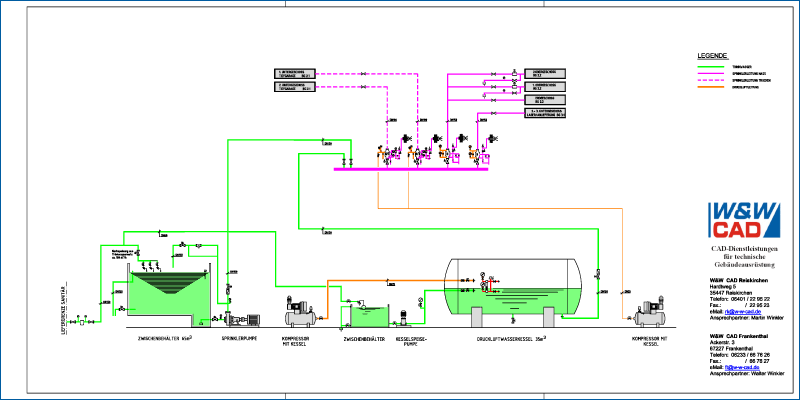Click the Ansprechpartner: Walter Winkler line
Image resolution: width=800 pixels, height=400 pixels.
[x=746, y=374]
